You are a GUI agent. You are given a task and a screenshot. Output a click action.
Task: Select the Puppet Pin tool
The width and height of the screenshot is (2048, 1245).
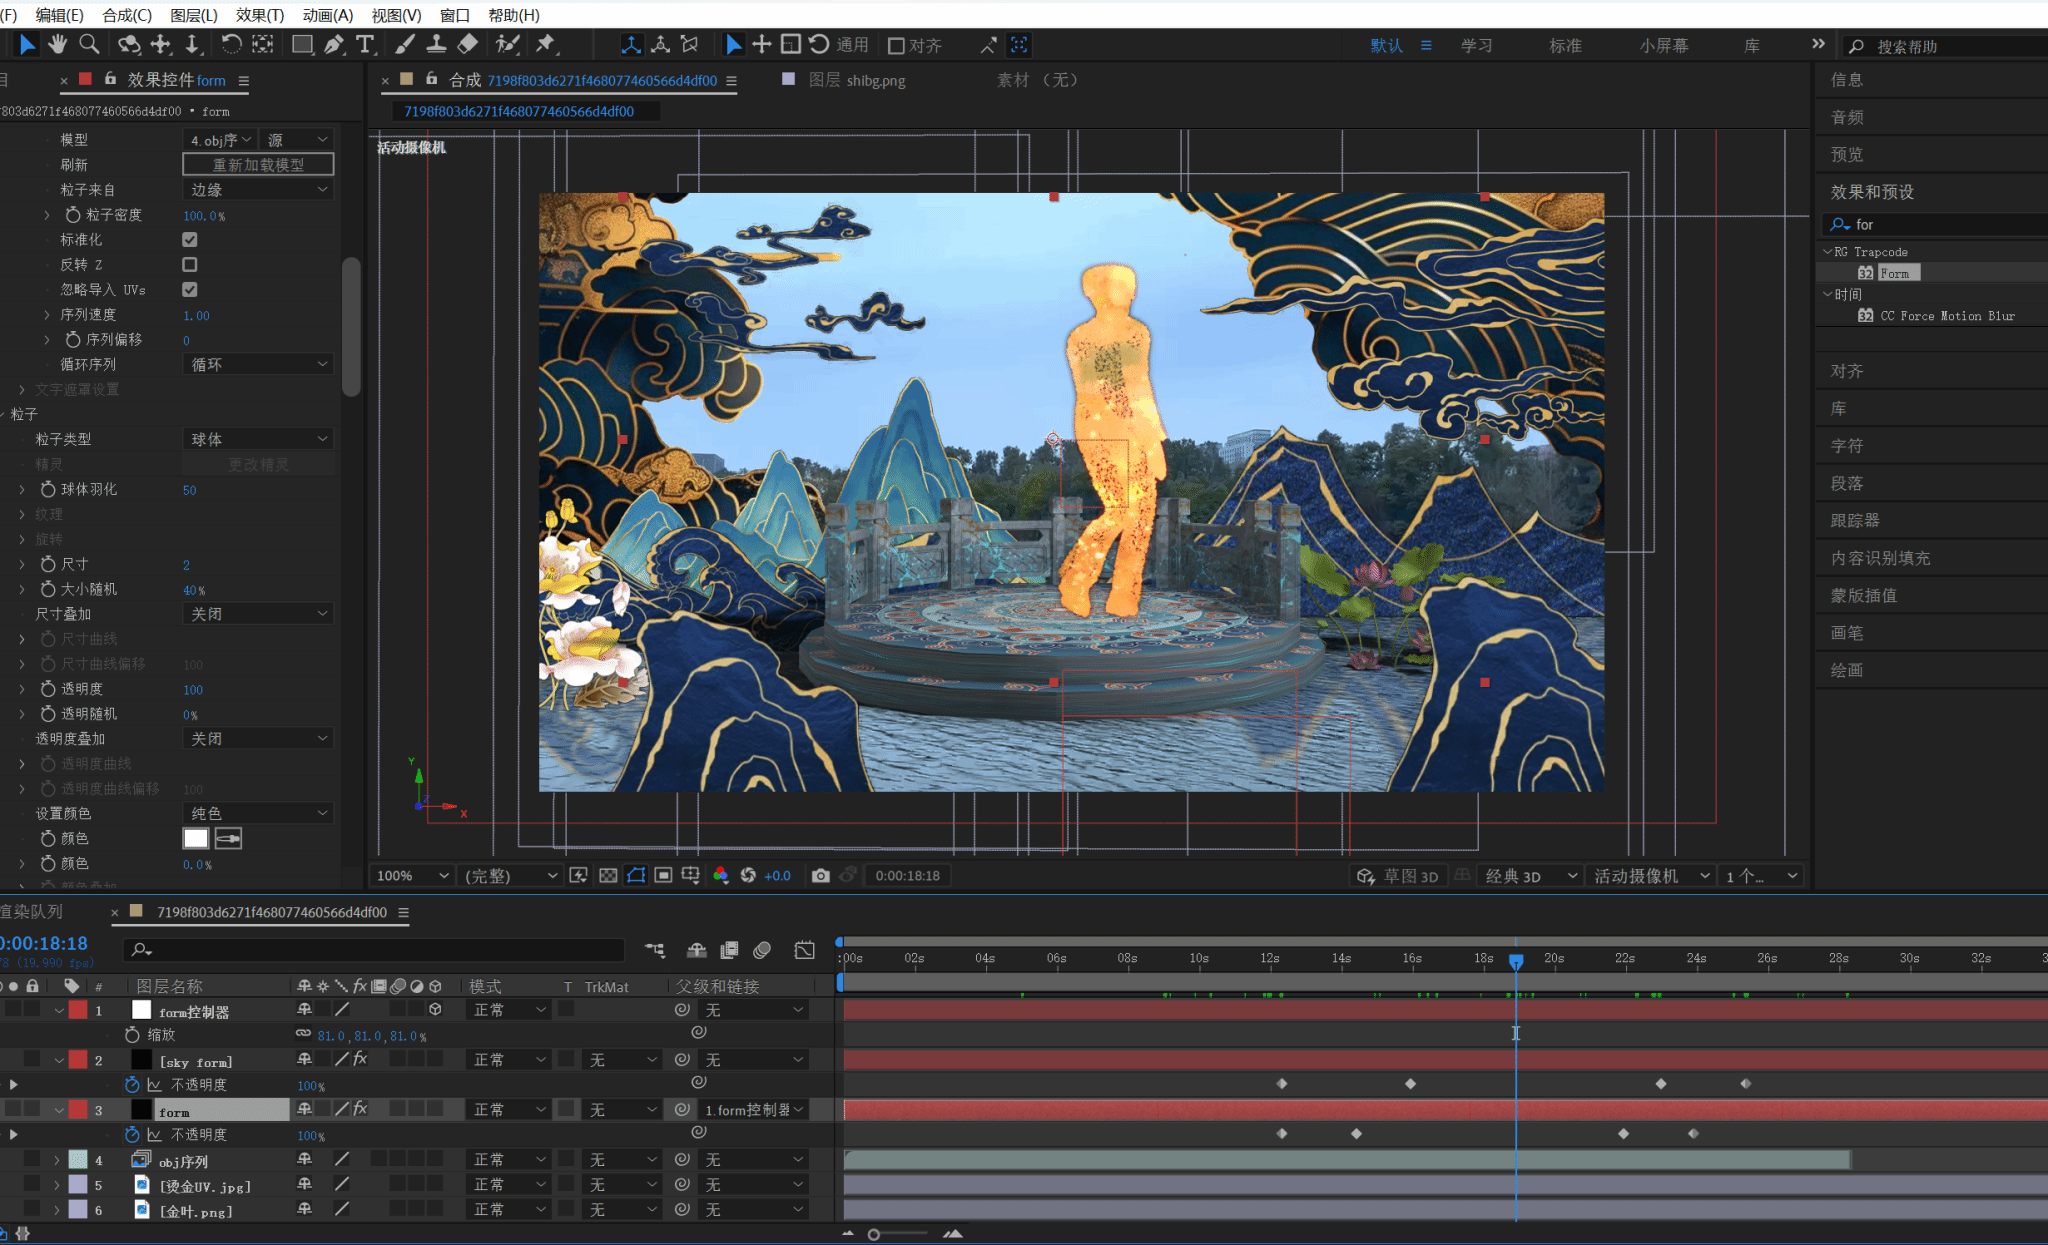(x=545, y=44)
